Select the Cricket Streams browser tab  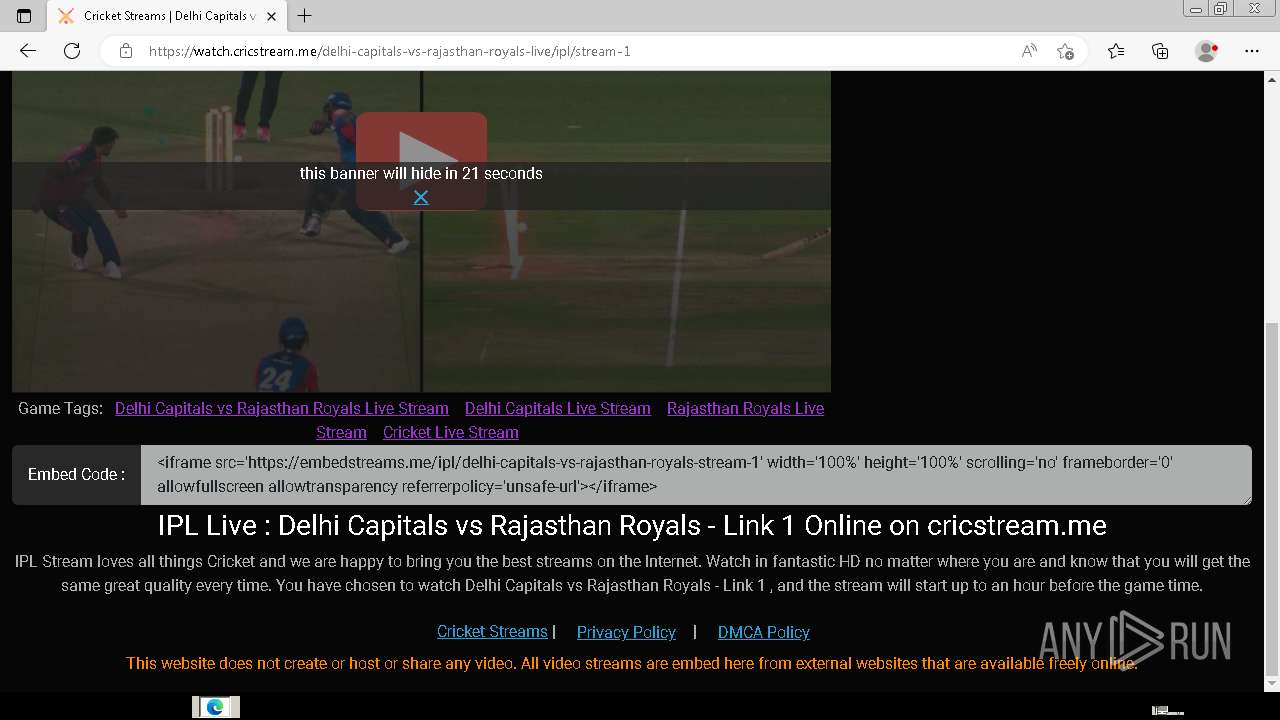tap(167, 16)
